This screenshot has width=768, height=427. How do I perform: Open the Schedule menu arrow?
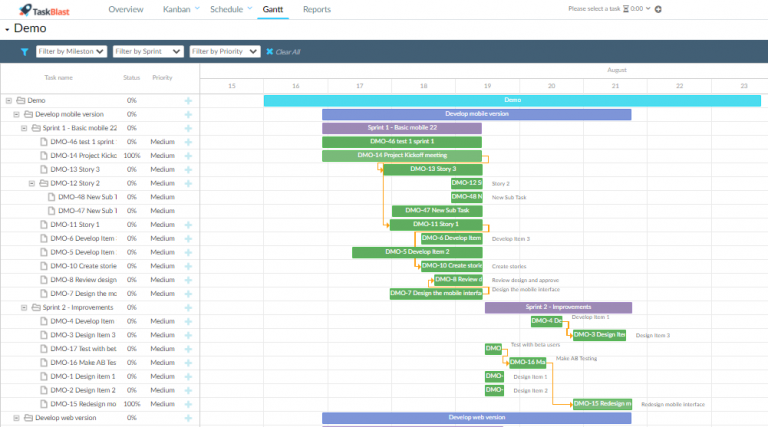[x=250, y=8]
